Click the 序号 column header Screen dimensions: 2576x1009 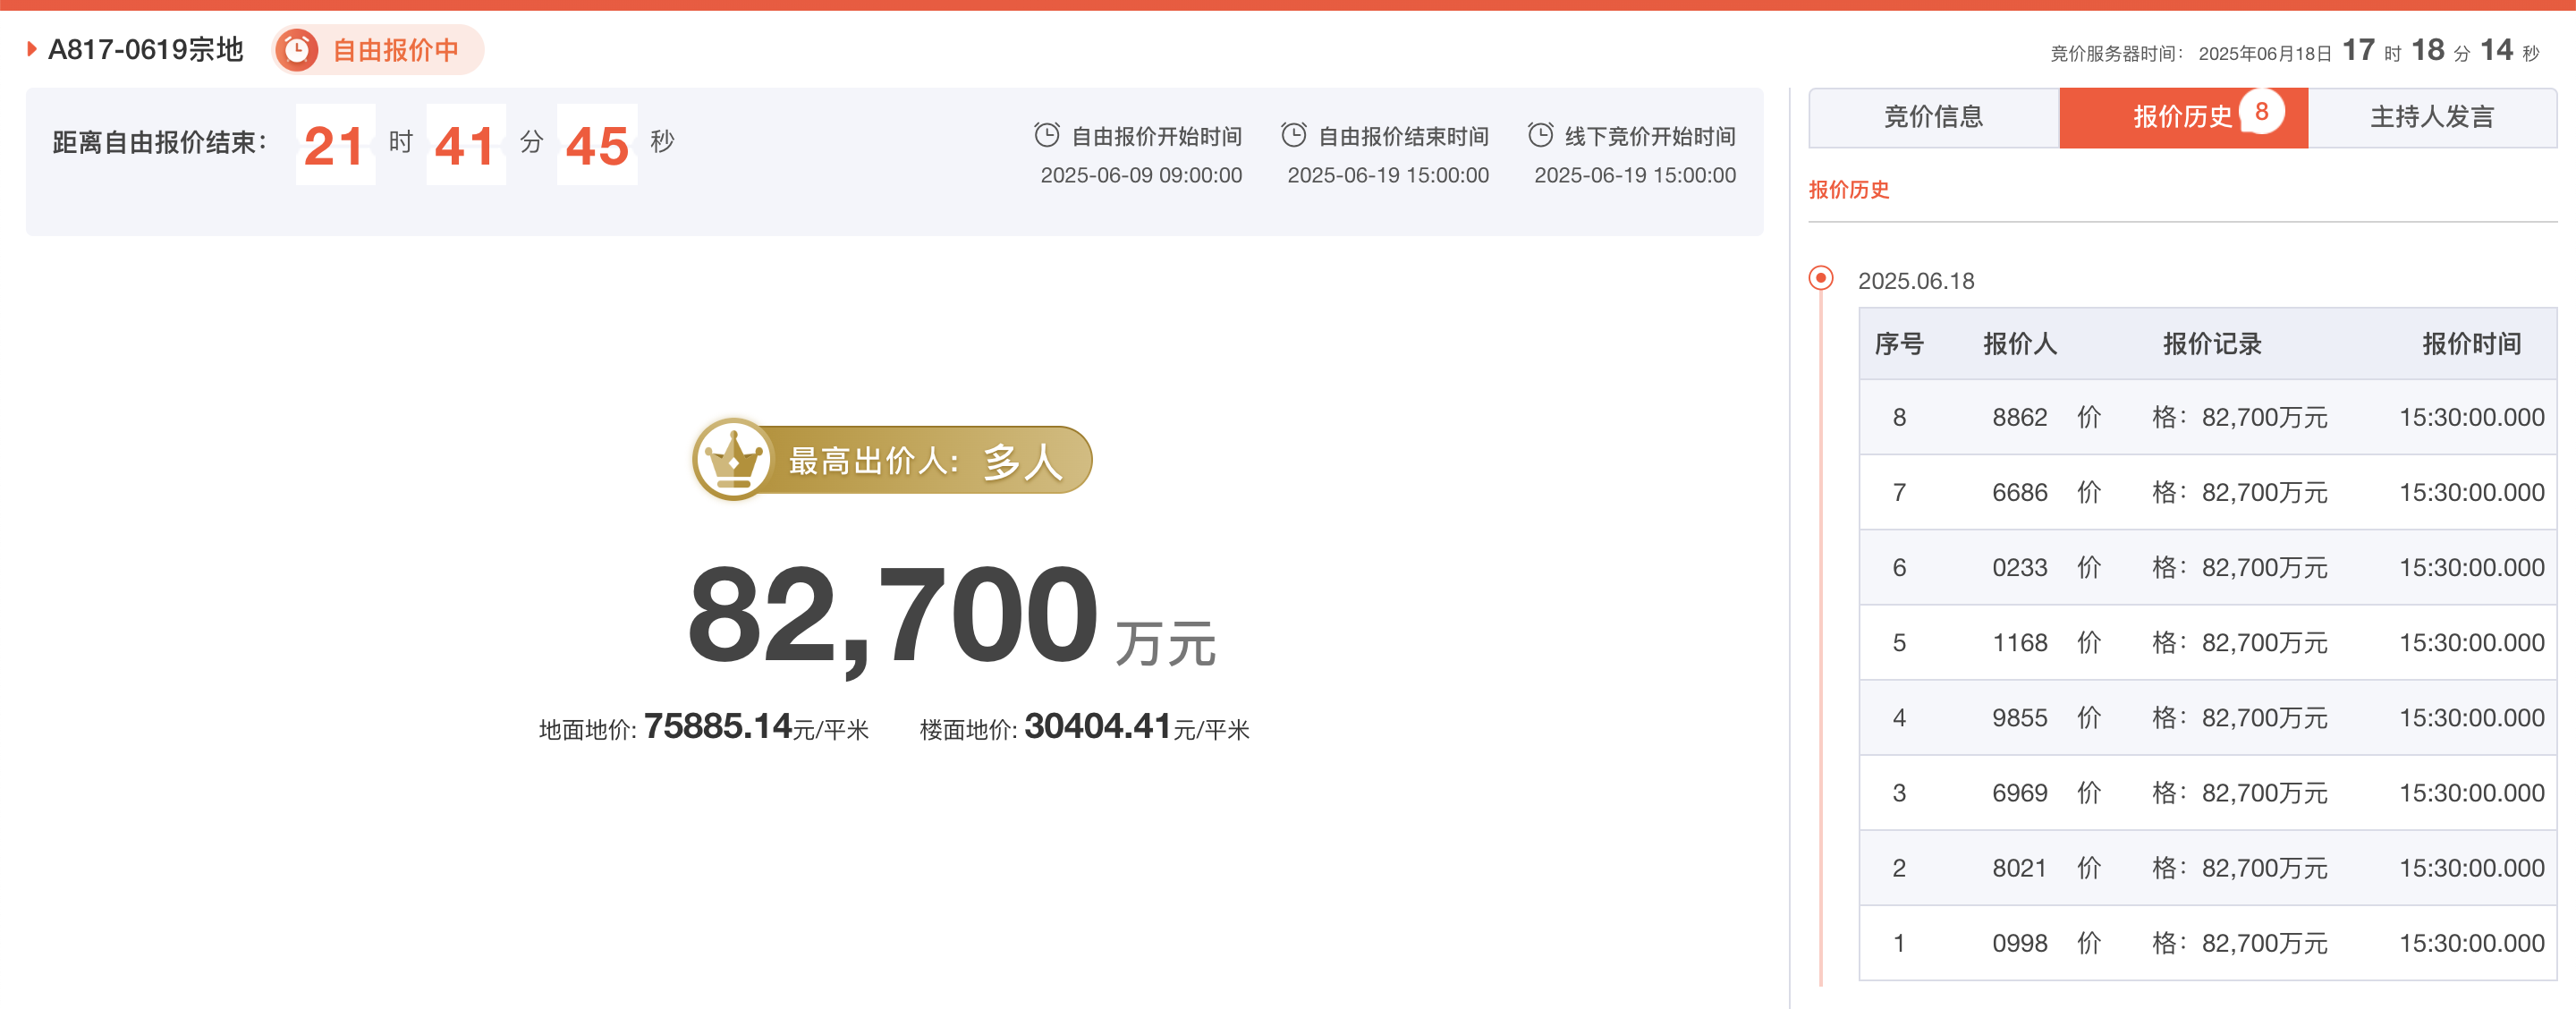(x=1898, y=344)
